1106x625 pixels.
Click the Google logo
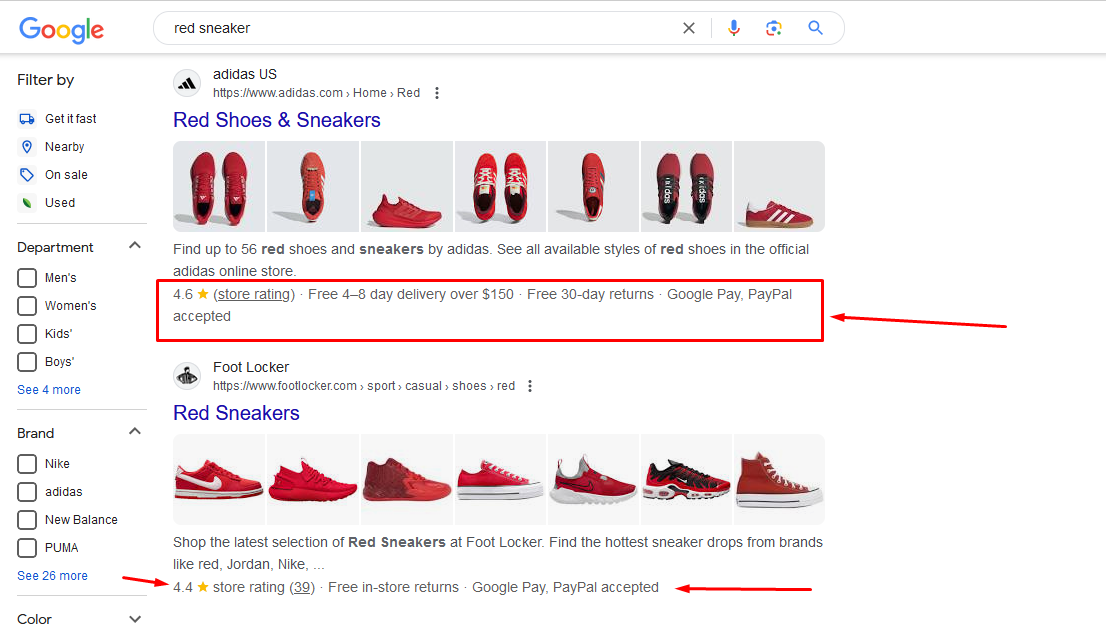pyautogui.click(x=61, y=29)
